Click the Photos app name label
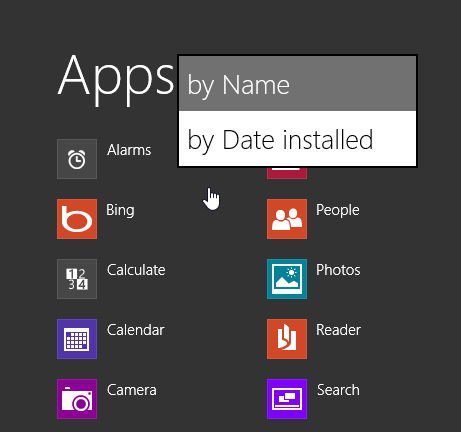Screen dimensions: 461x432 tap(338, 270)
